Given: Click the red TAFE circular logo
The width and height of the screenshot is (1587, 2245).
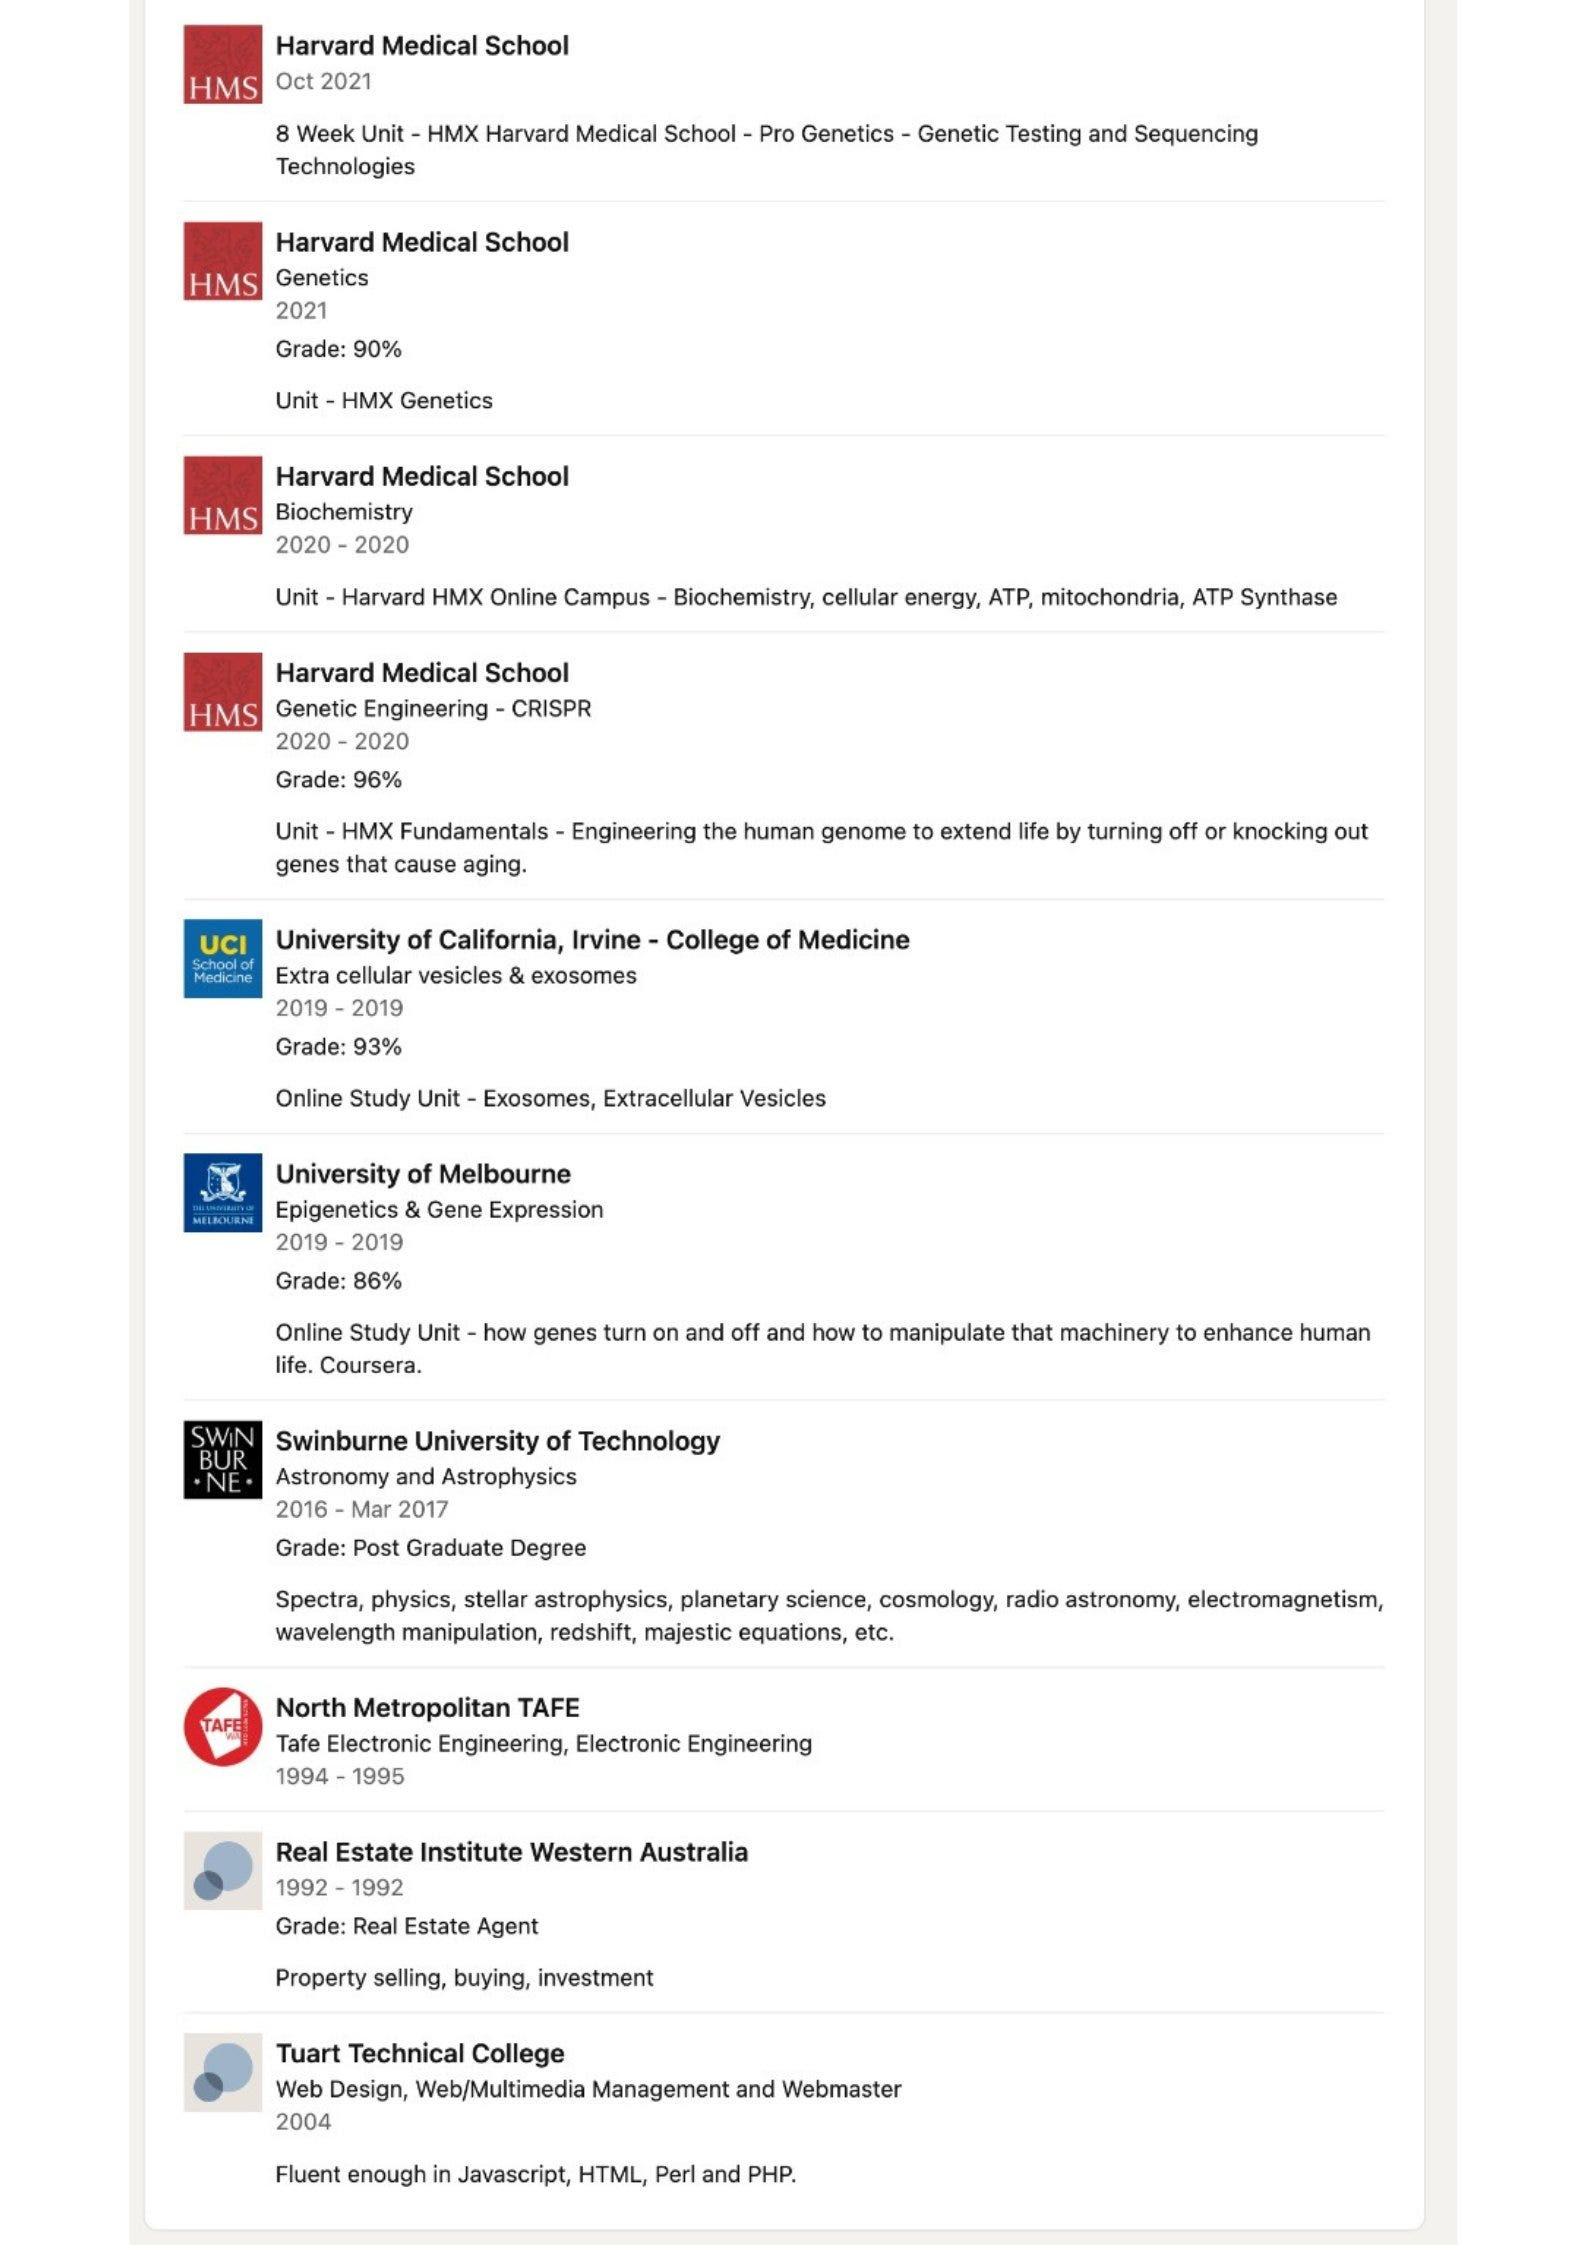Looking at the screenshot, I should coord(222,1726).
